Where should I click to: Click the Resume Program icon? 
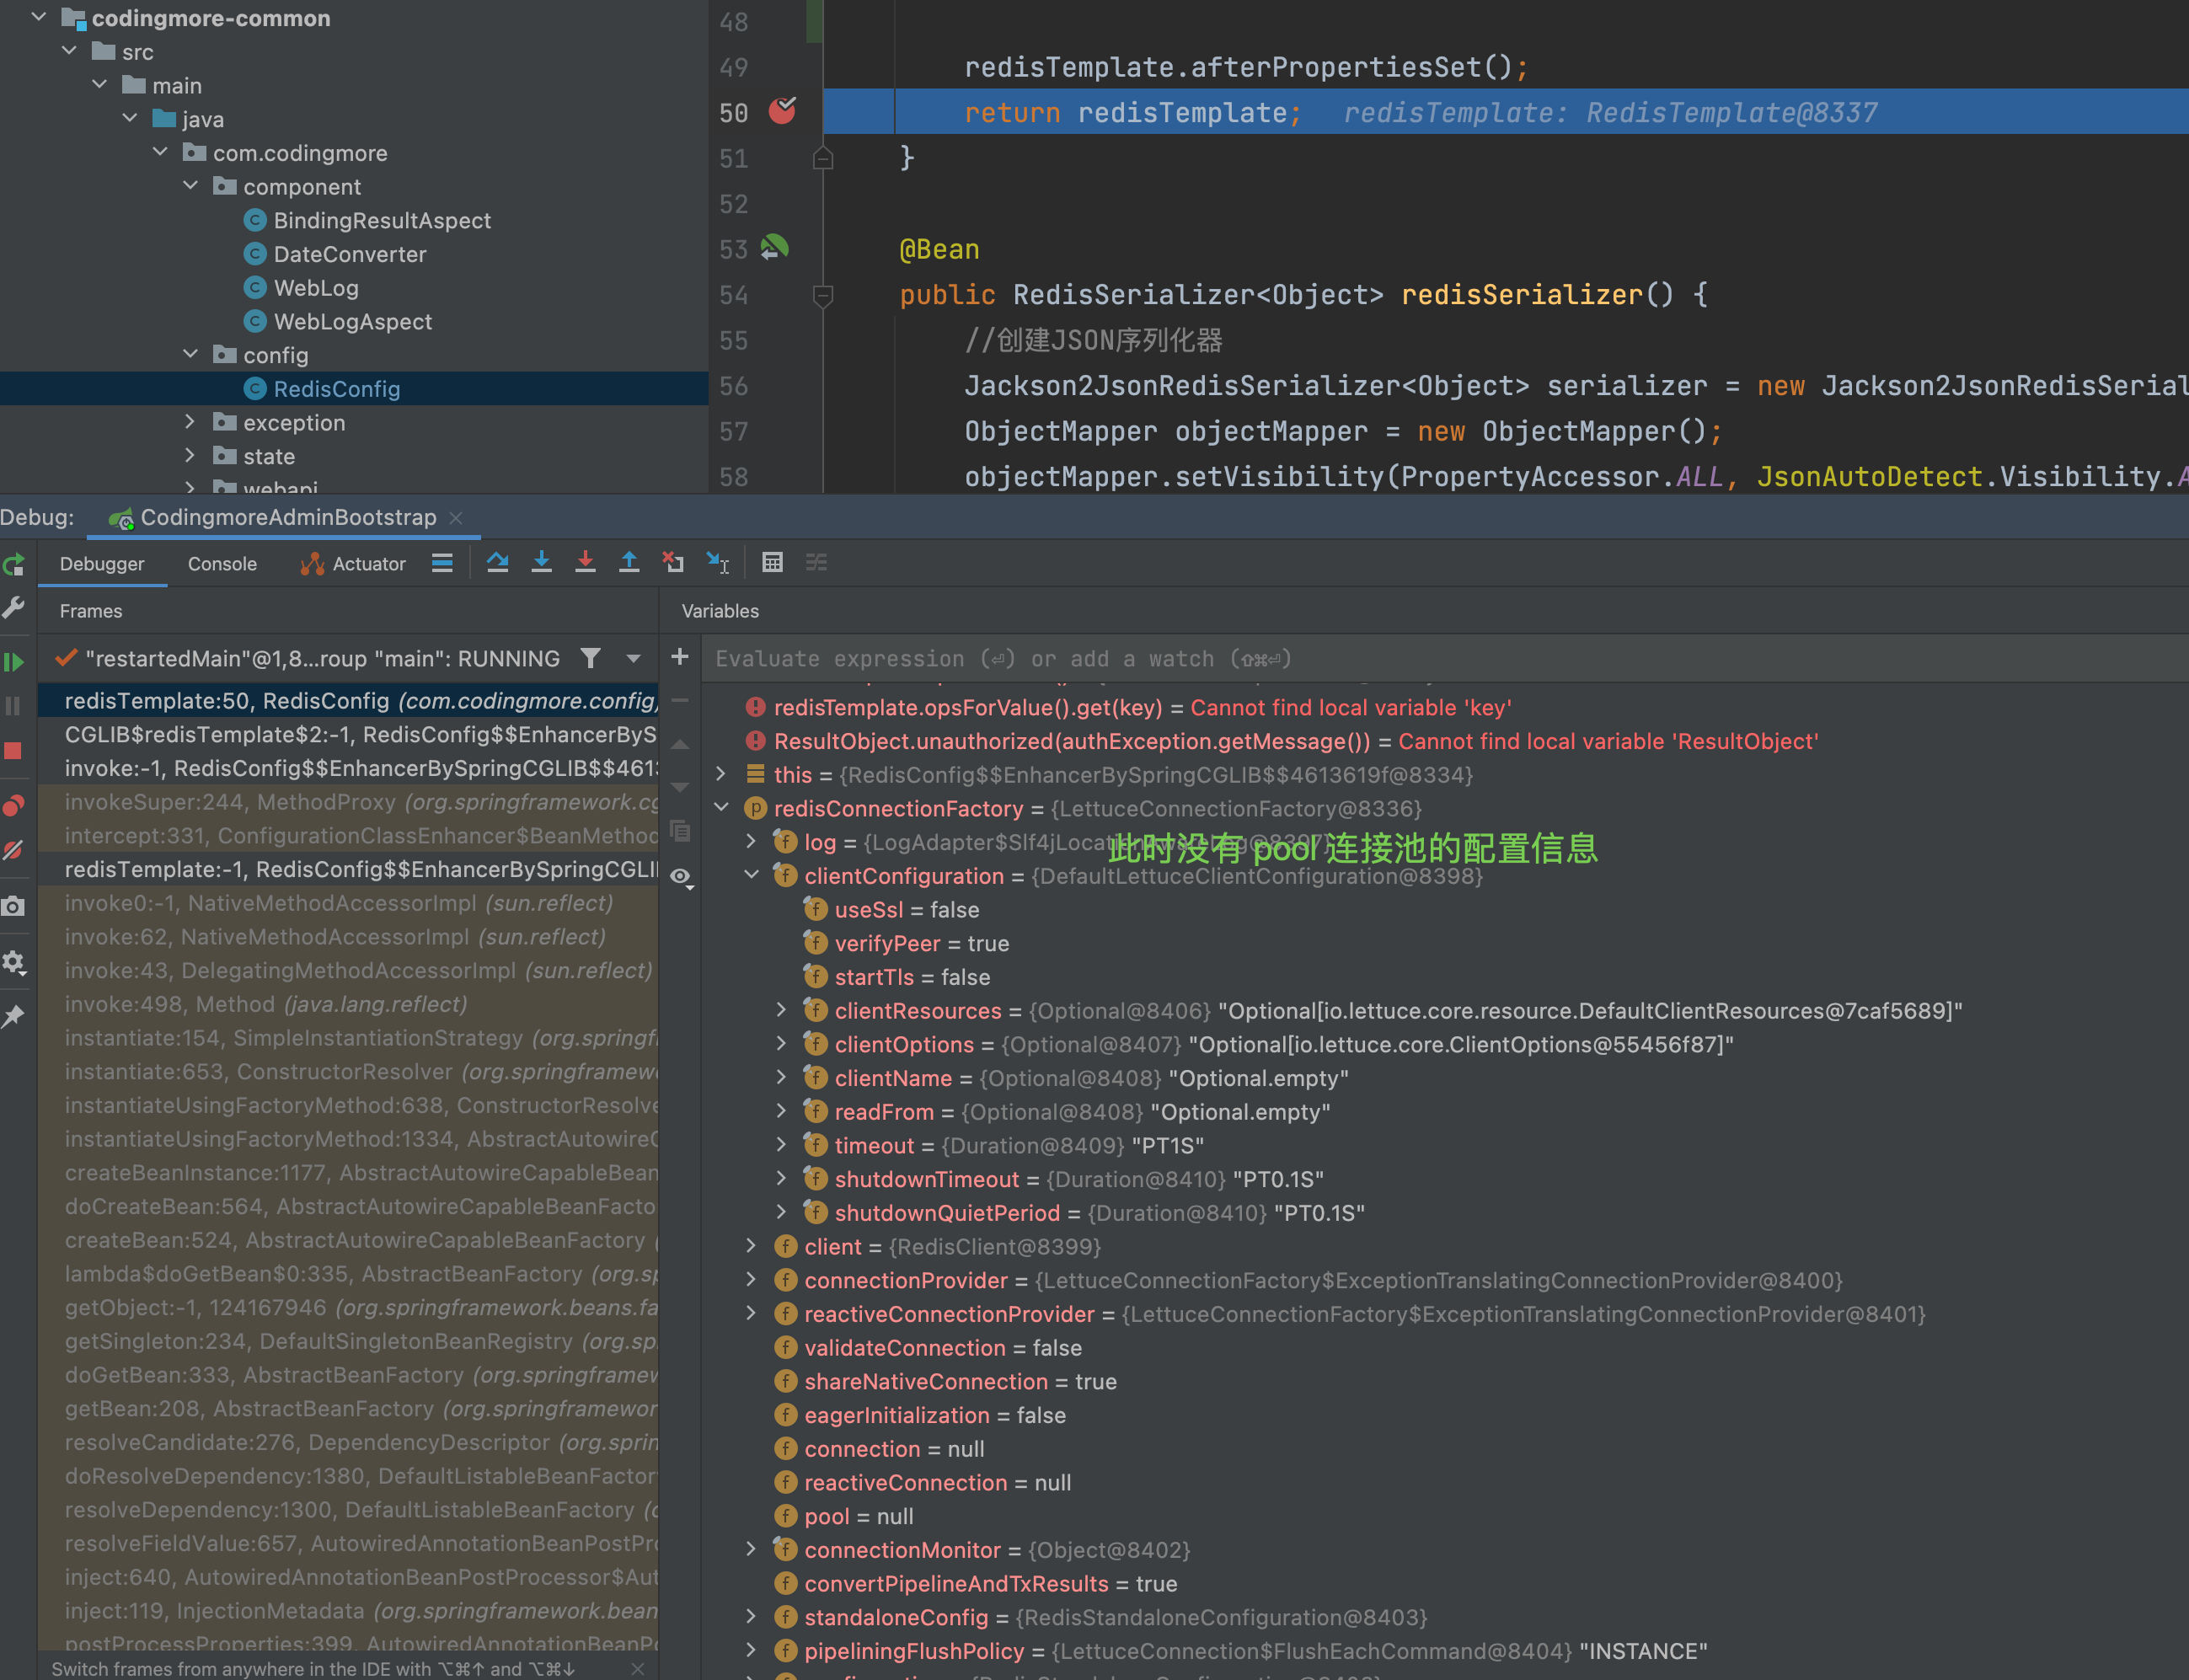(x=14, y=661)
